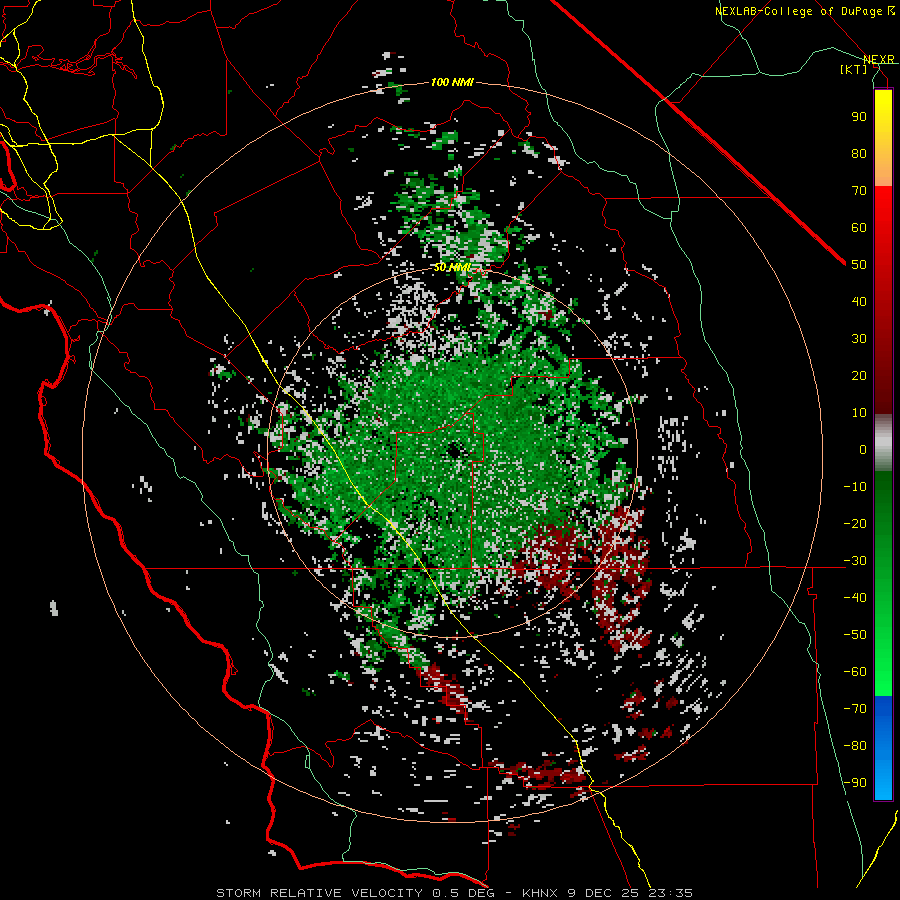Select the 50 NMI range ring label
Viewport: 900px width, 900px height.
452,267
